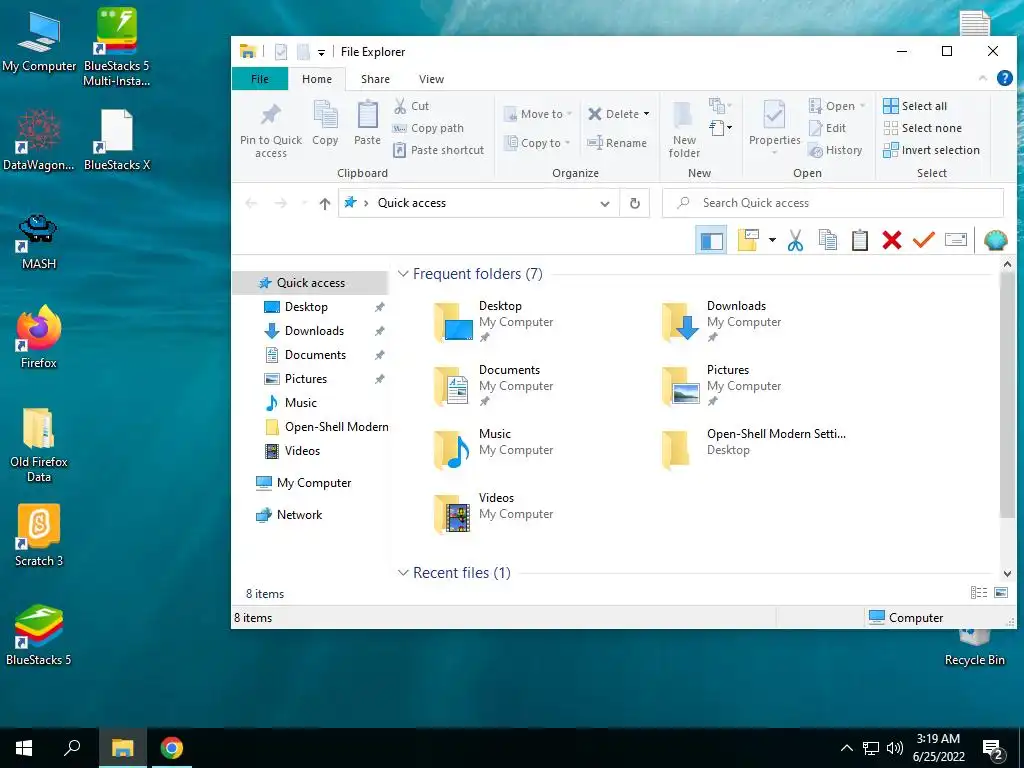The width and height of the screenshot is (1024, 768).
Task: Switch to large icons view layout
Action: (x=1000, y=593)
